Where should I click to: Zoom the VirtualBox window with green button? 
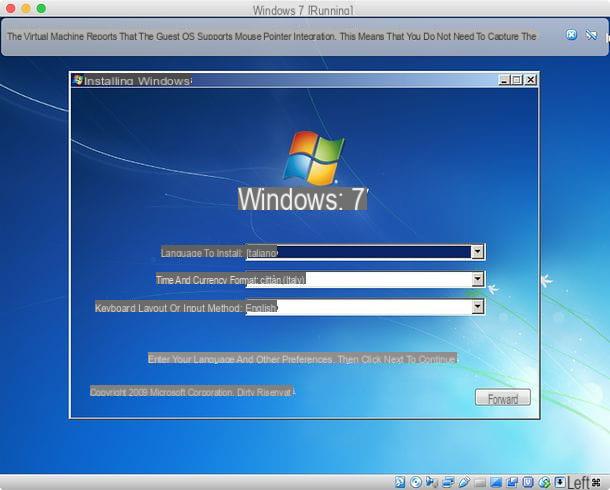point(41,8)
